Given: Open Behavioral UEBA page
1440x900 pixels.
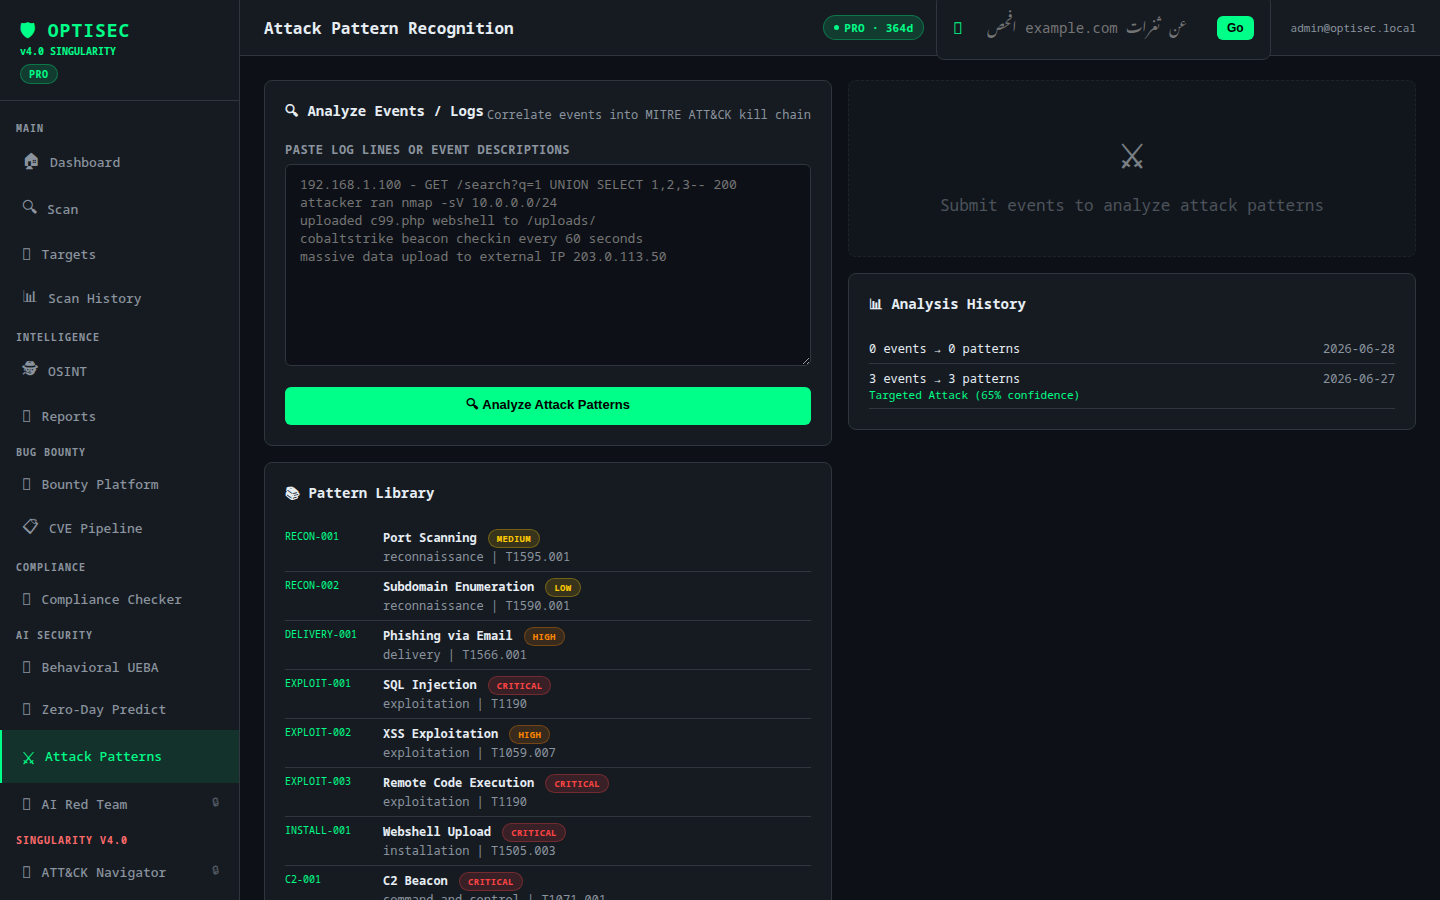Looking at the screenshot, I should (120, 667).
